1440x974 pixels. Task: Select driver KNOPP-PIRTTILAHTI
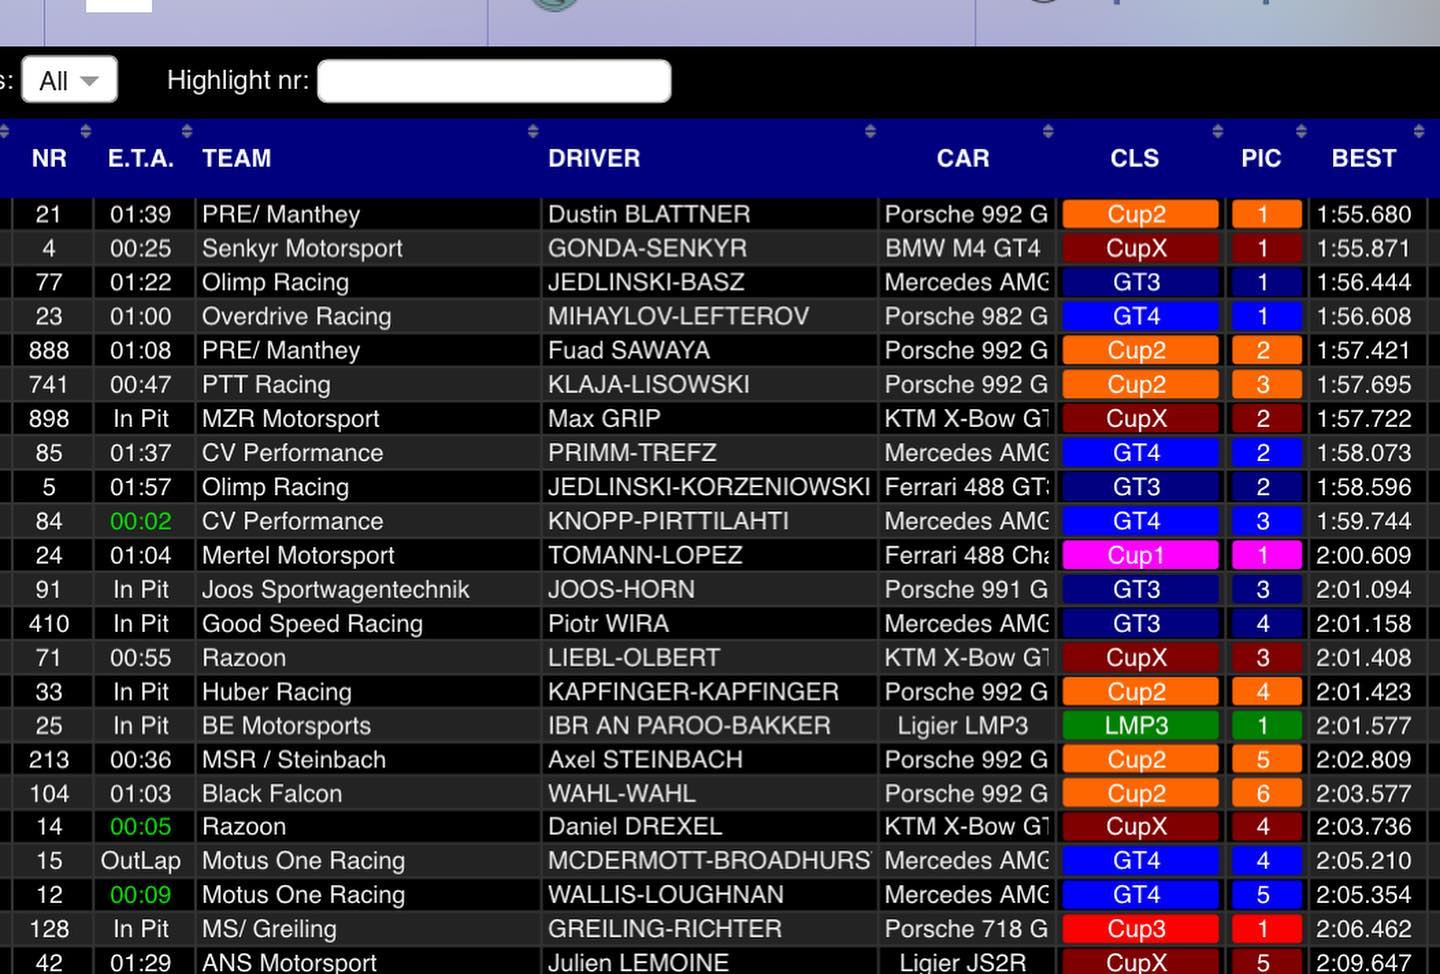click(x=668, y=521)
